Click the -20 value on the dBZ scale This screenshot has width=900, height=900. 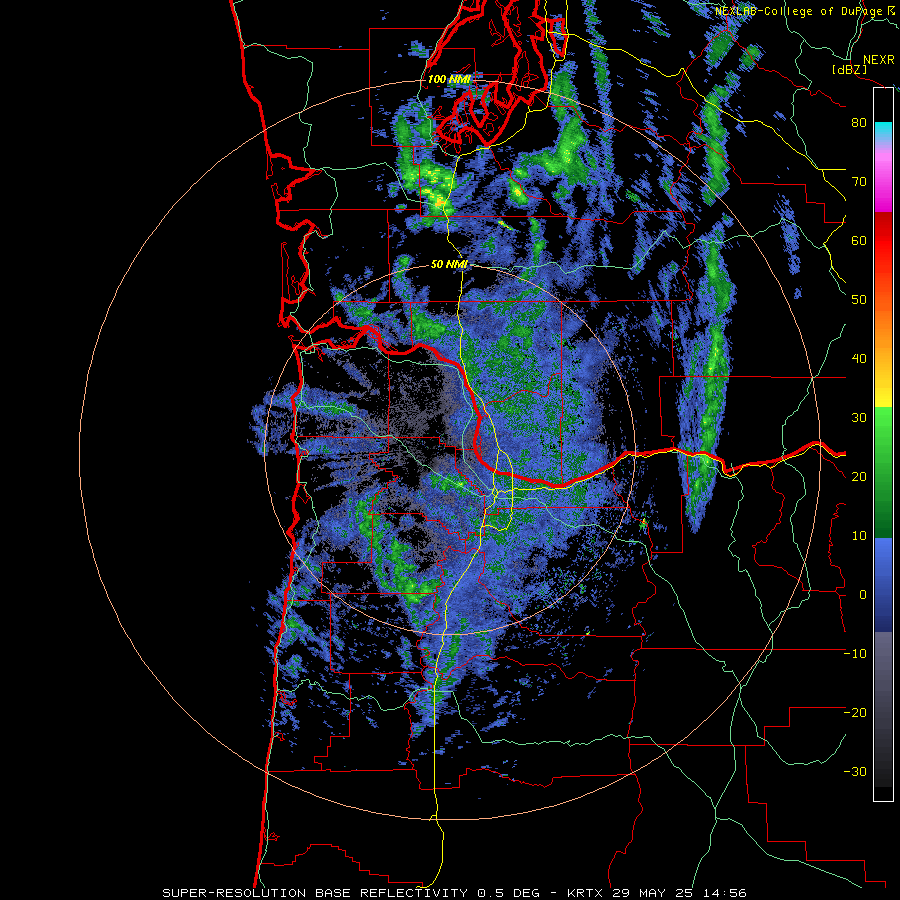856,712
